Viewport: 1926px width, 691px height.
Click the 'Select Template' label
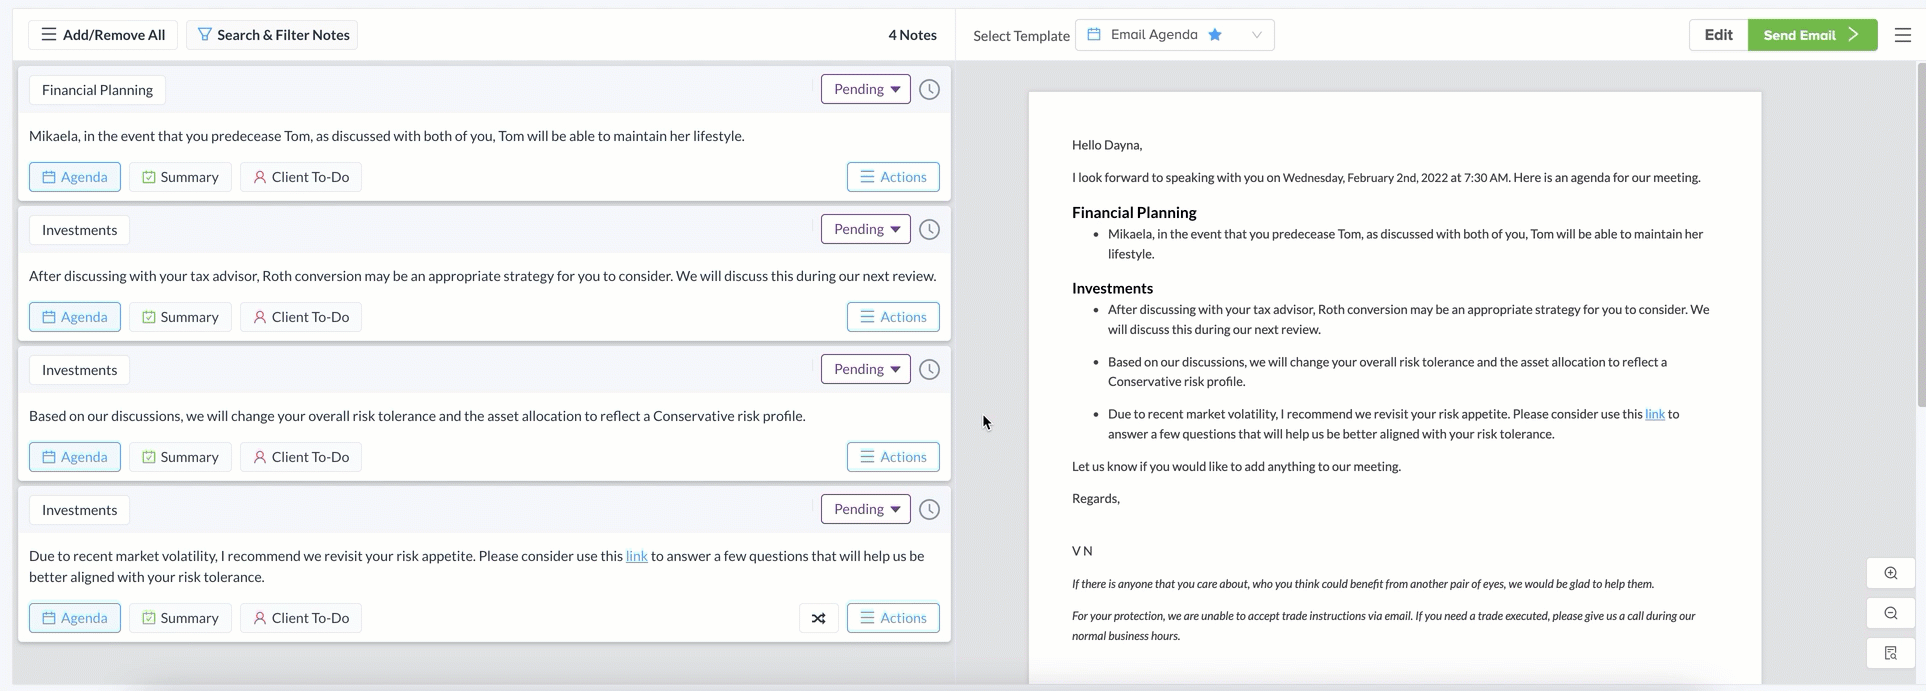click(1021, 36)
